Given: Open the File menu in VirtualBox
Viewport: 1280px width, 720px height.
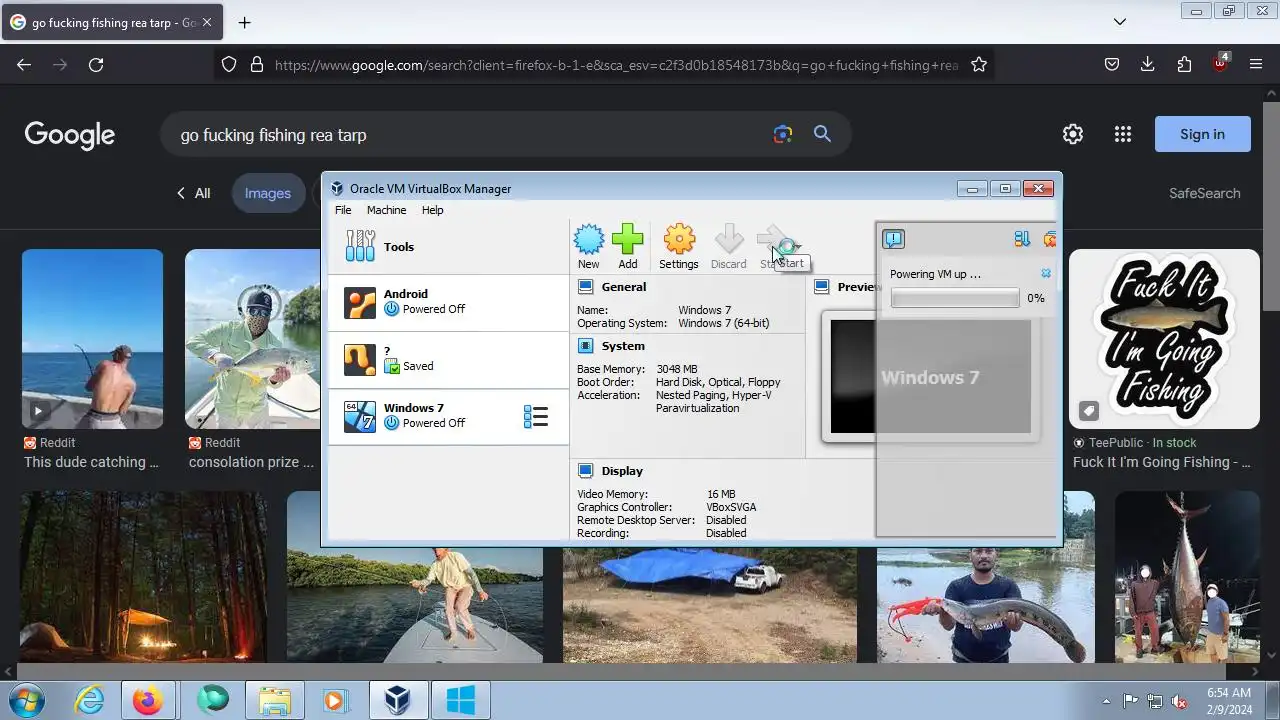Looking at the screenshot, I should 343,210.
